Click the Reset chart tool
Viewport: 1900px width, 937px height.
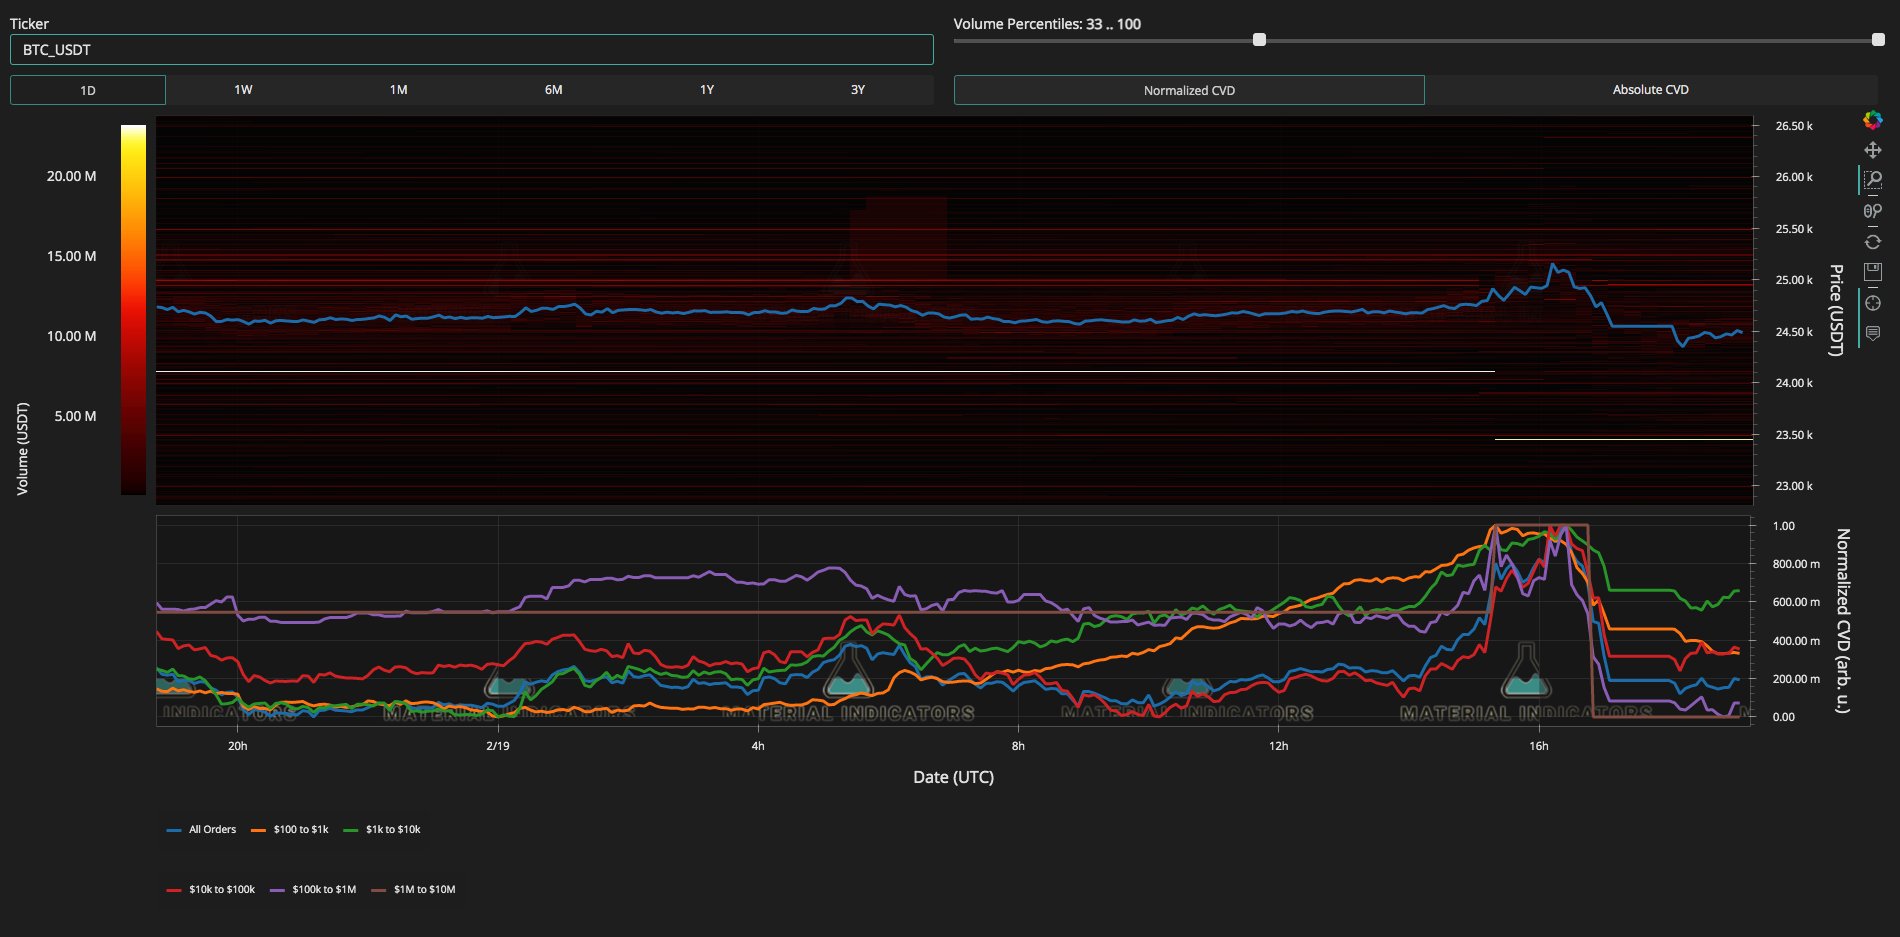tap(1873, 242)
